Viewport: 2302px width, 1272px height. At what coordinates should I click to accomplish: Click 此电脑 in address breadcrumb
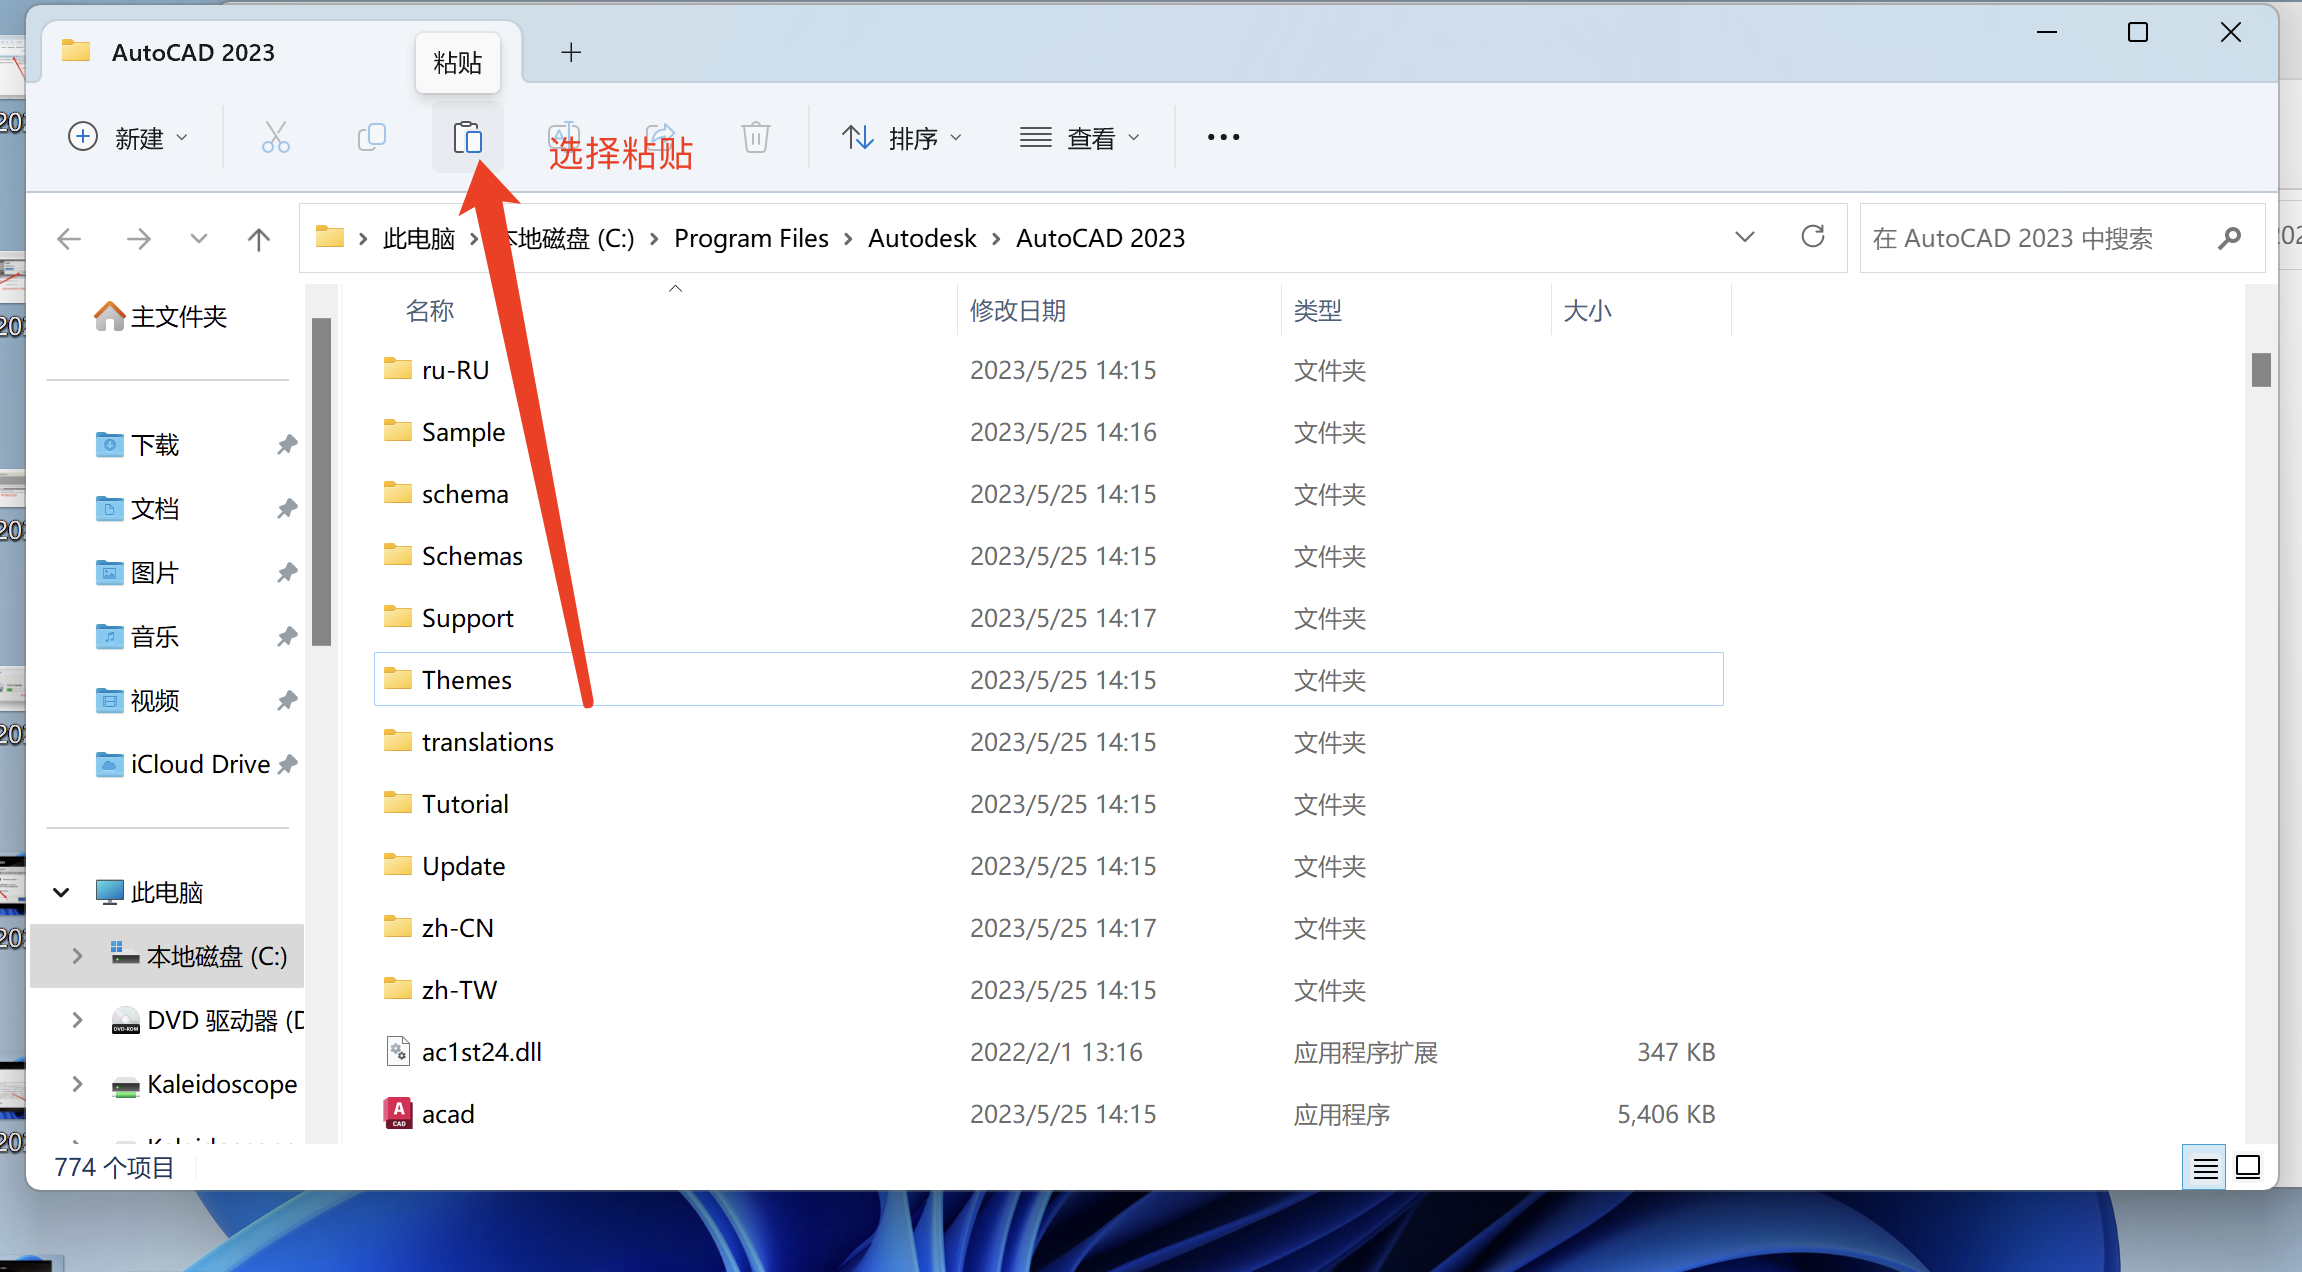[x=418, y=238]
